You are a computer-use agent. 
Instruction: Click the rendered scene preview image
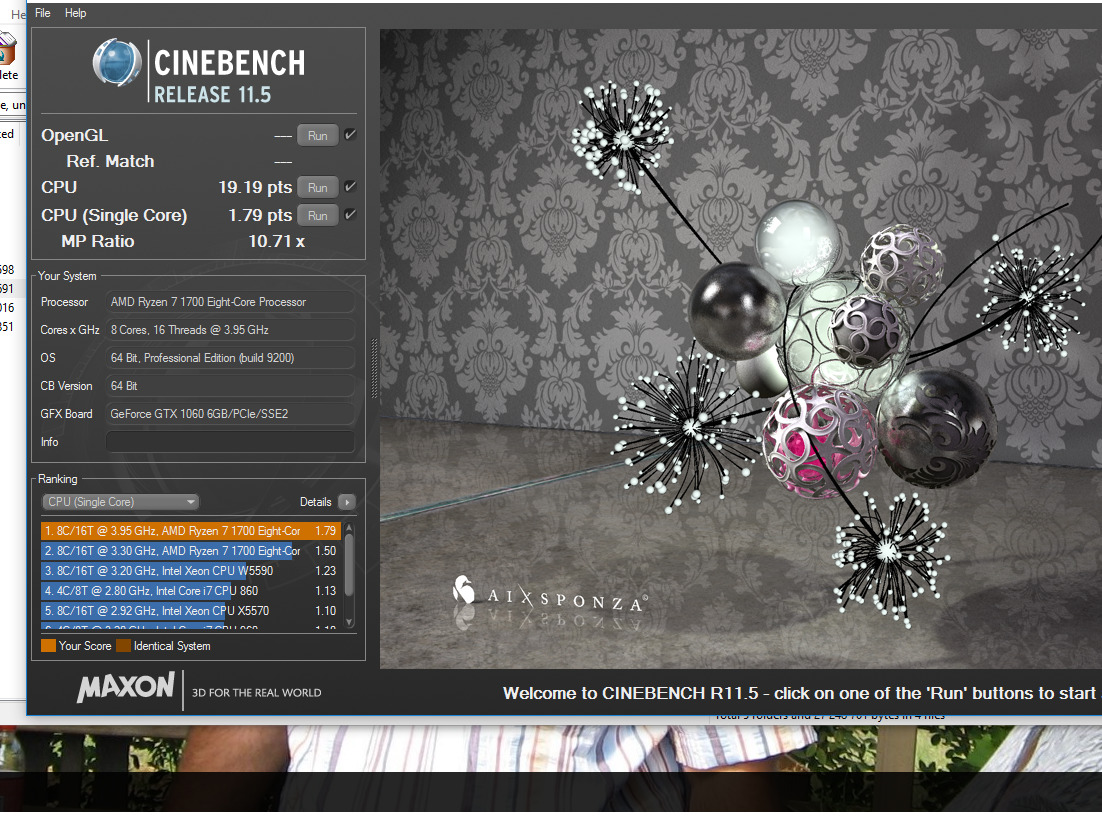[741, 349]
